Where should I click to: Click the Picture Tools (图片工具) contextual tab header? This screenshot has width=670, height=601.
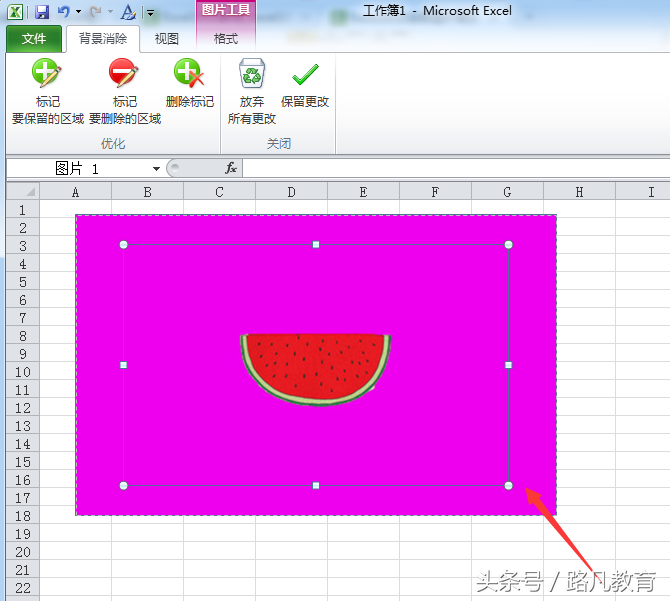[x=226, y=10]
